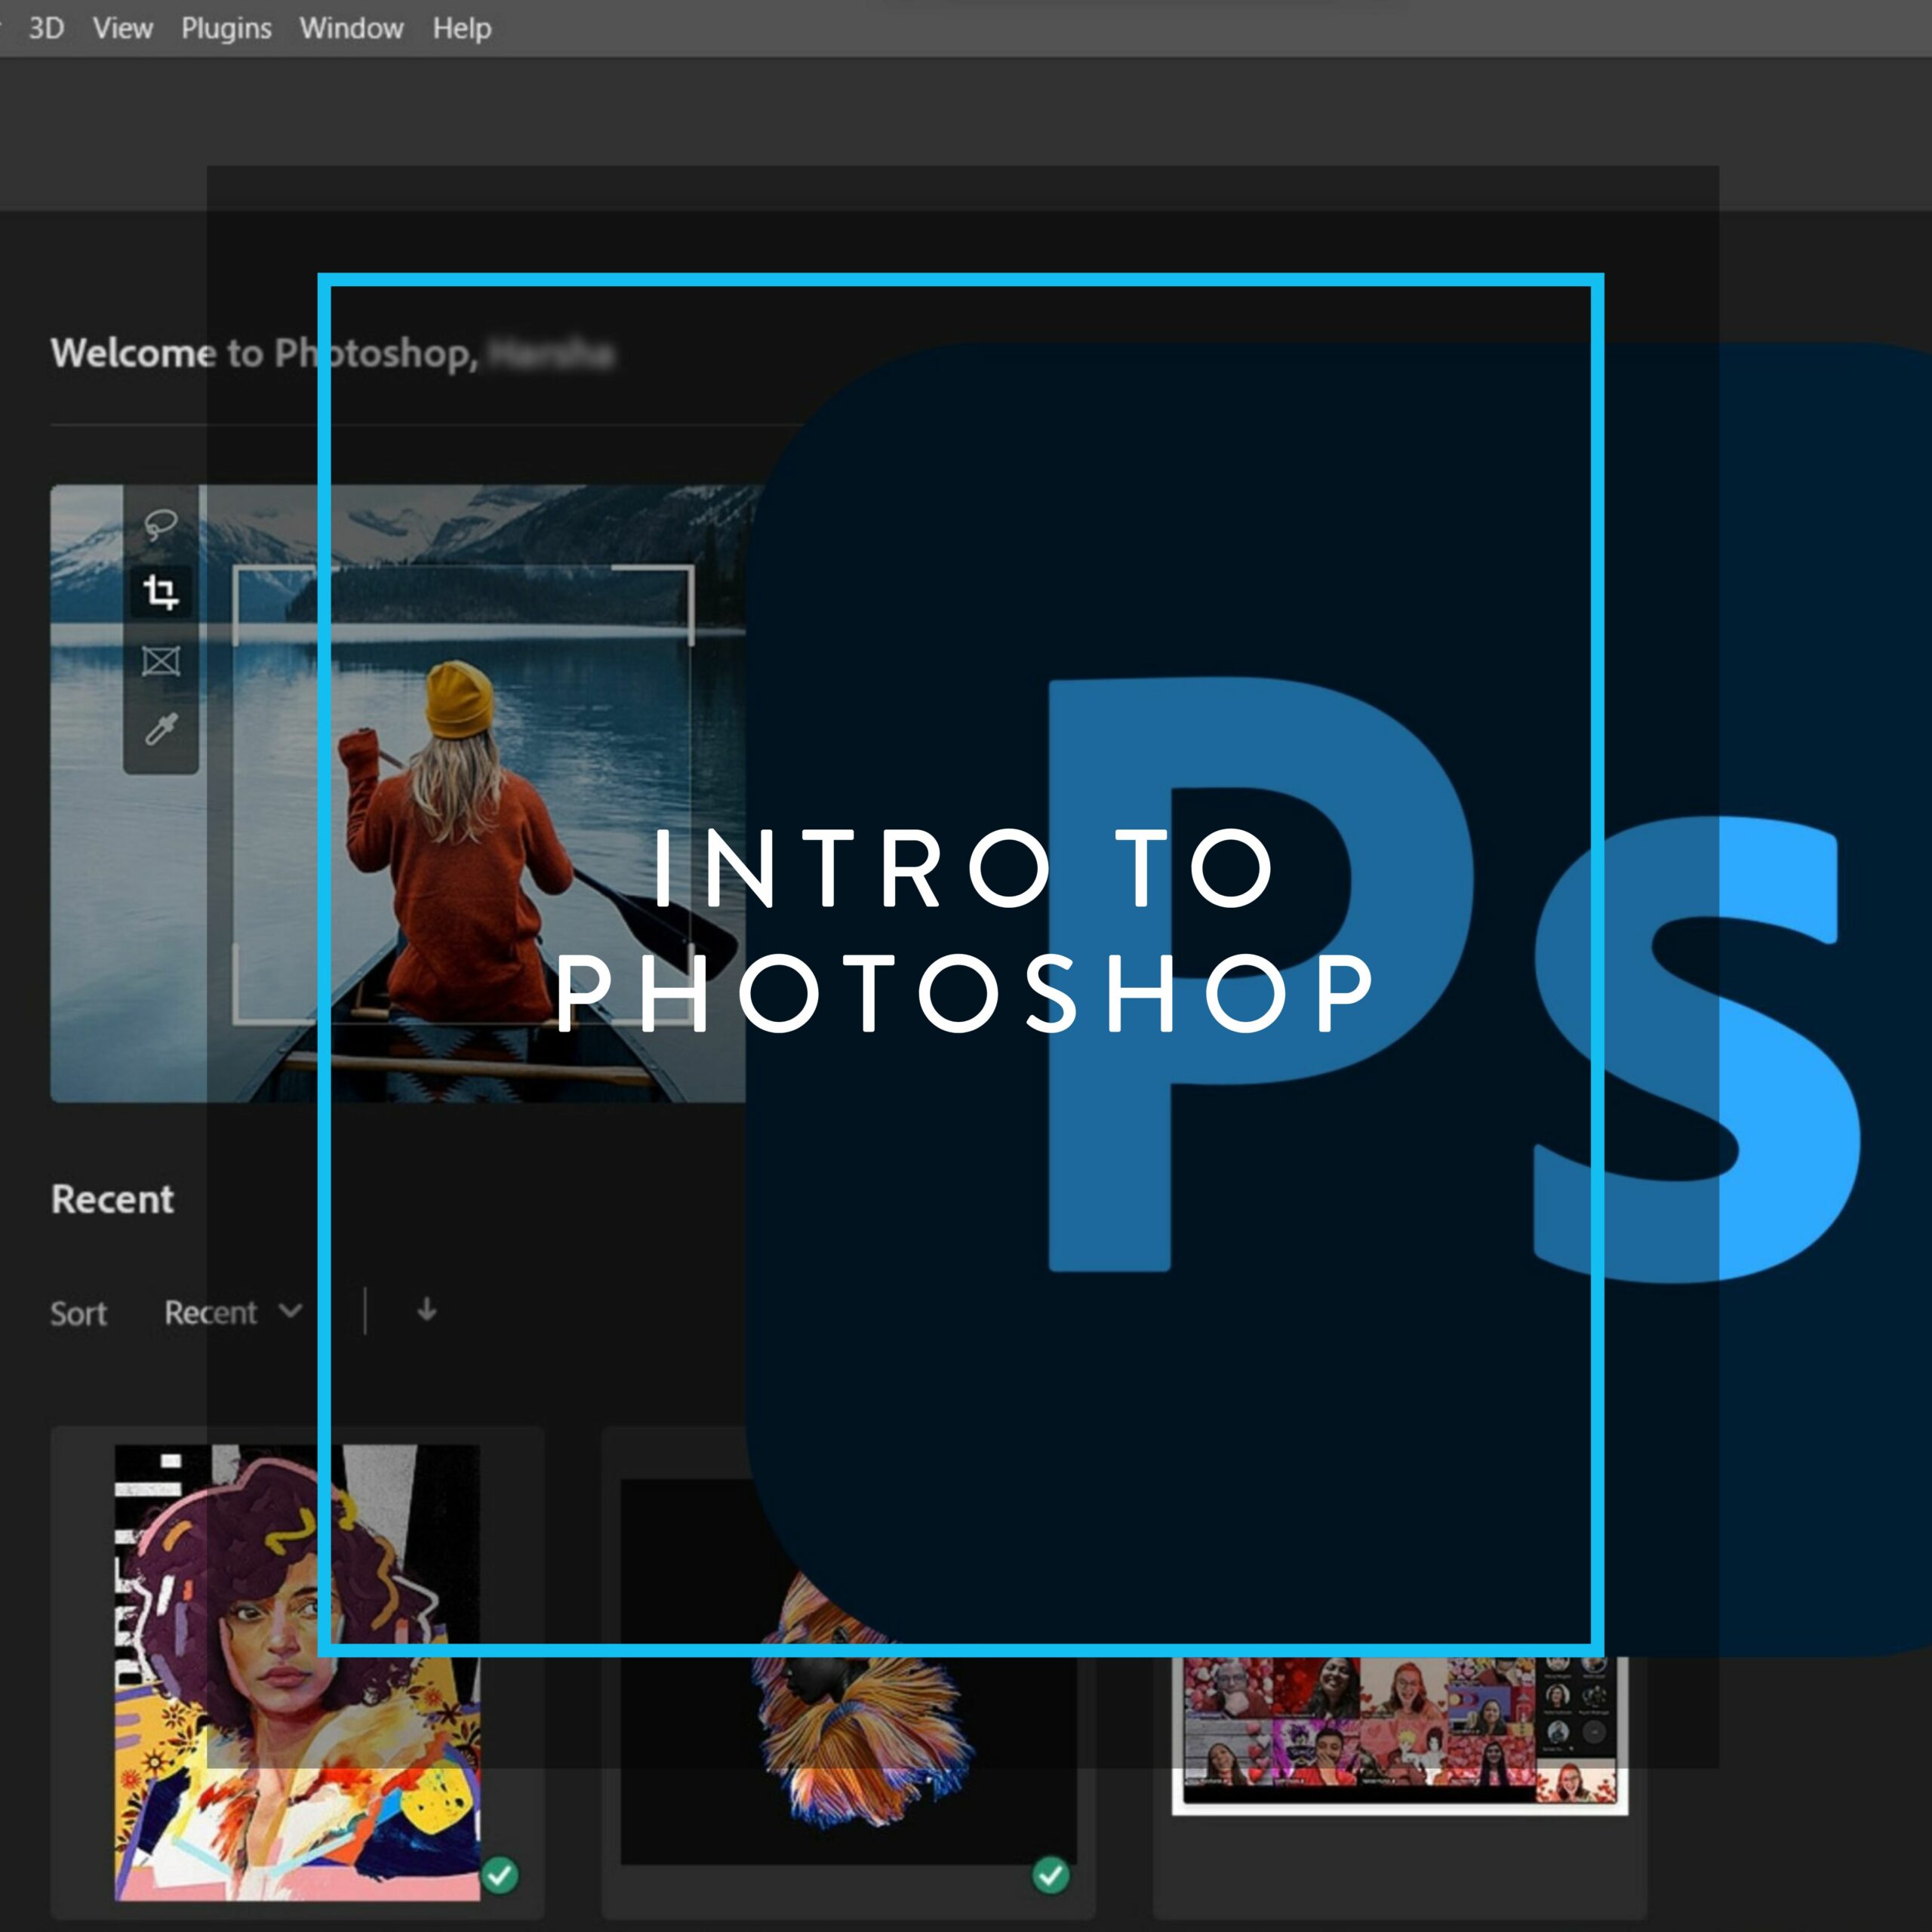Select the Lasso tool icon
Image resolution: width=1932 pixels, height=1932 pixels.
pos(161,524)
